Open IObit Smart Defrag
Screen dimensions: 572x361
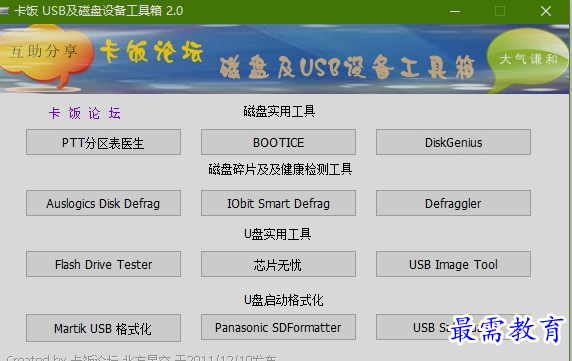[278, 203]
